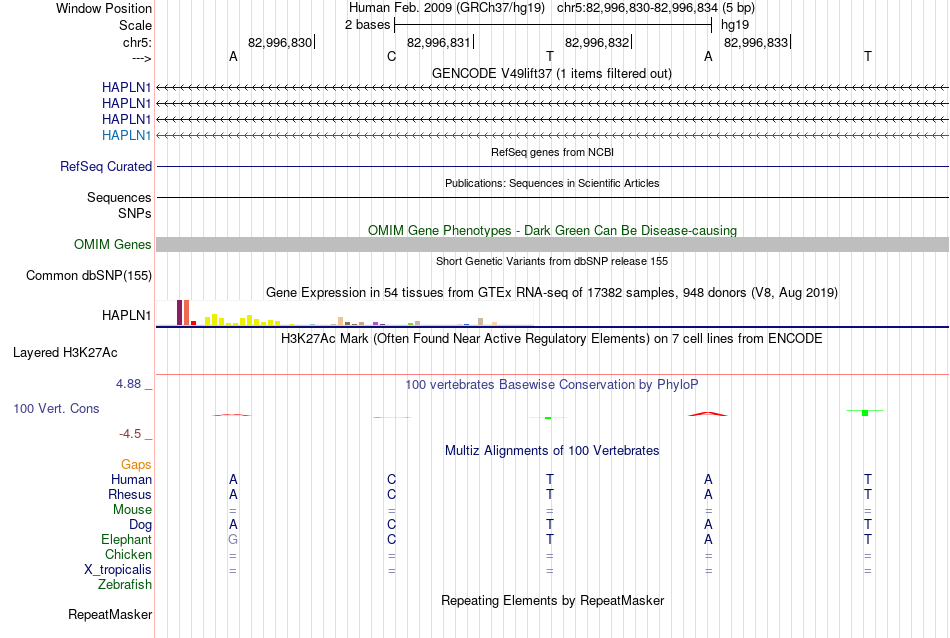950x638 pixels.
Task: Open Publications: Sequences in Scientific Articles title
Action: coord(552,183)
